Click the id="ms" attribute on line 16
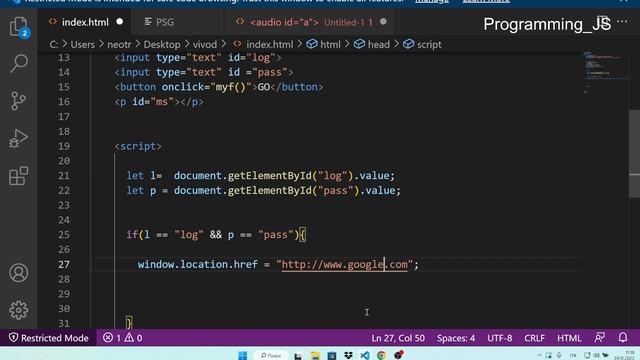The height and width of the screenshot is (360, 640). 153,102
